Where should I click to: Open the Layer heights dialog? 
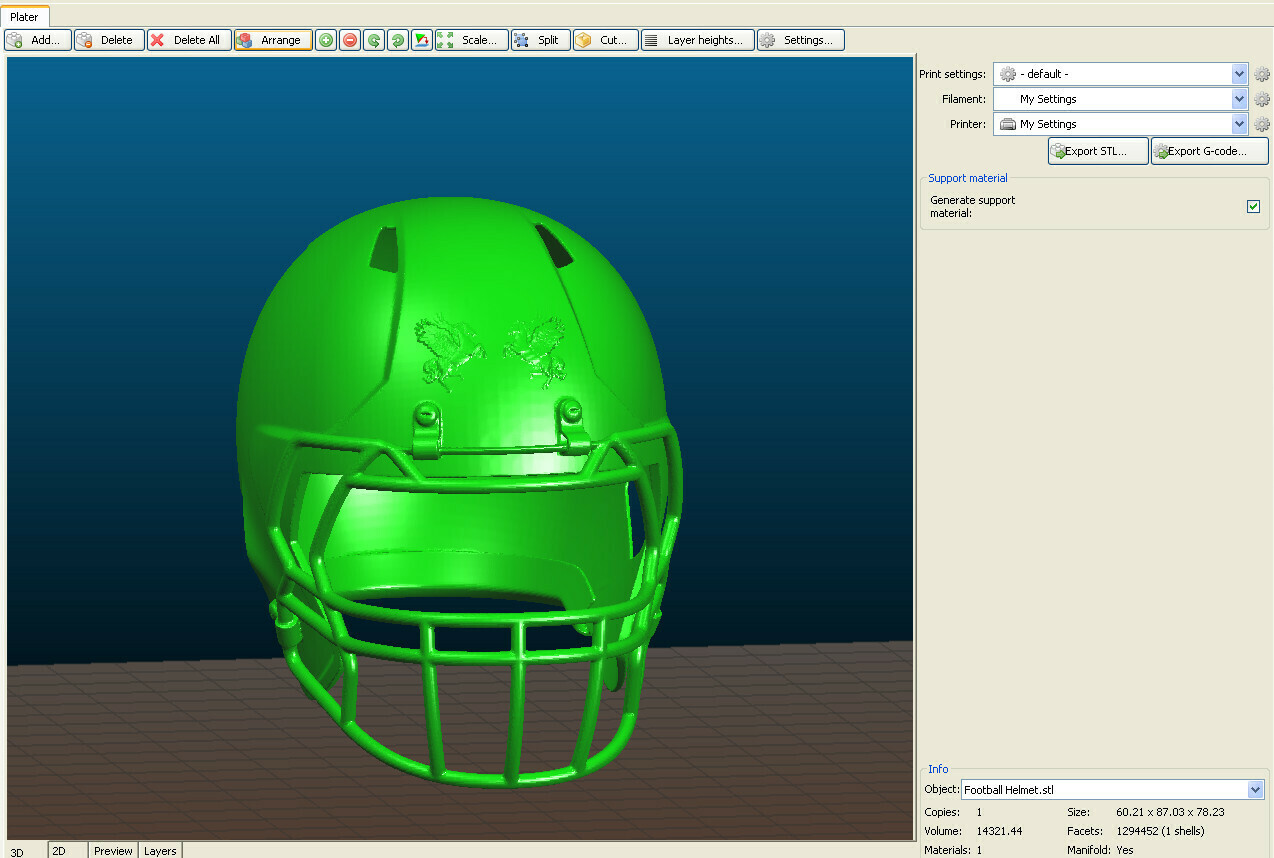[x=697, y=40]
